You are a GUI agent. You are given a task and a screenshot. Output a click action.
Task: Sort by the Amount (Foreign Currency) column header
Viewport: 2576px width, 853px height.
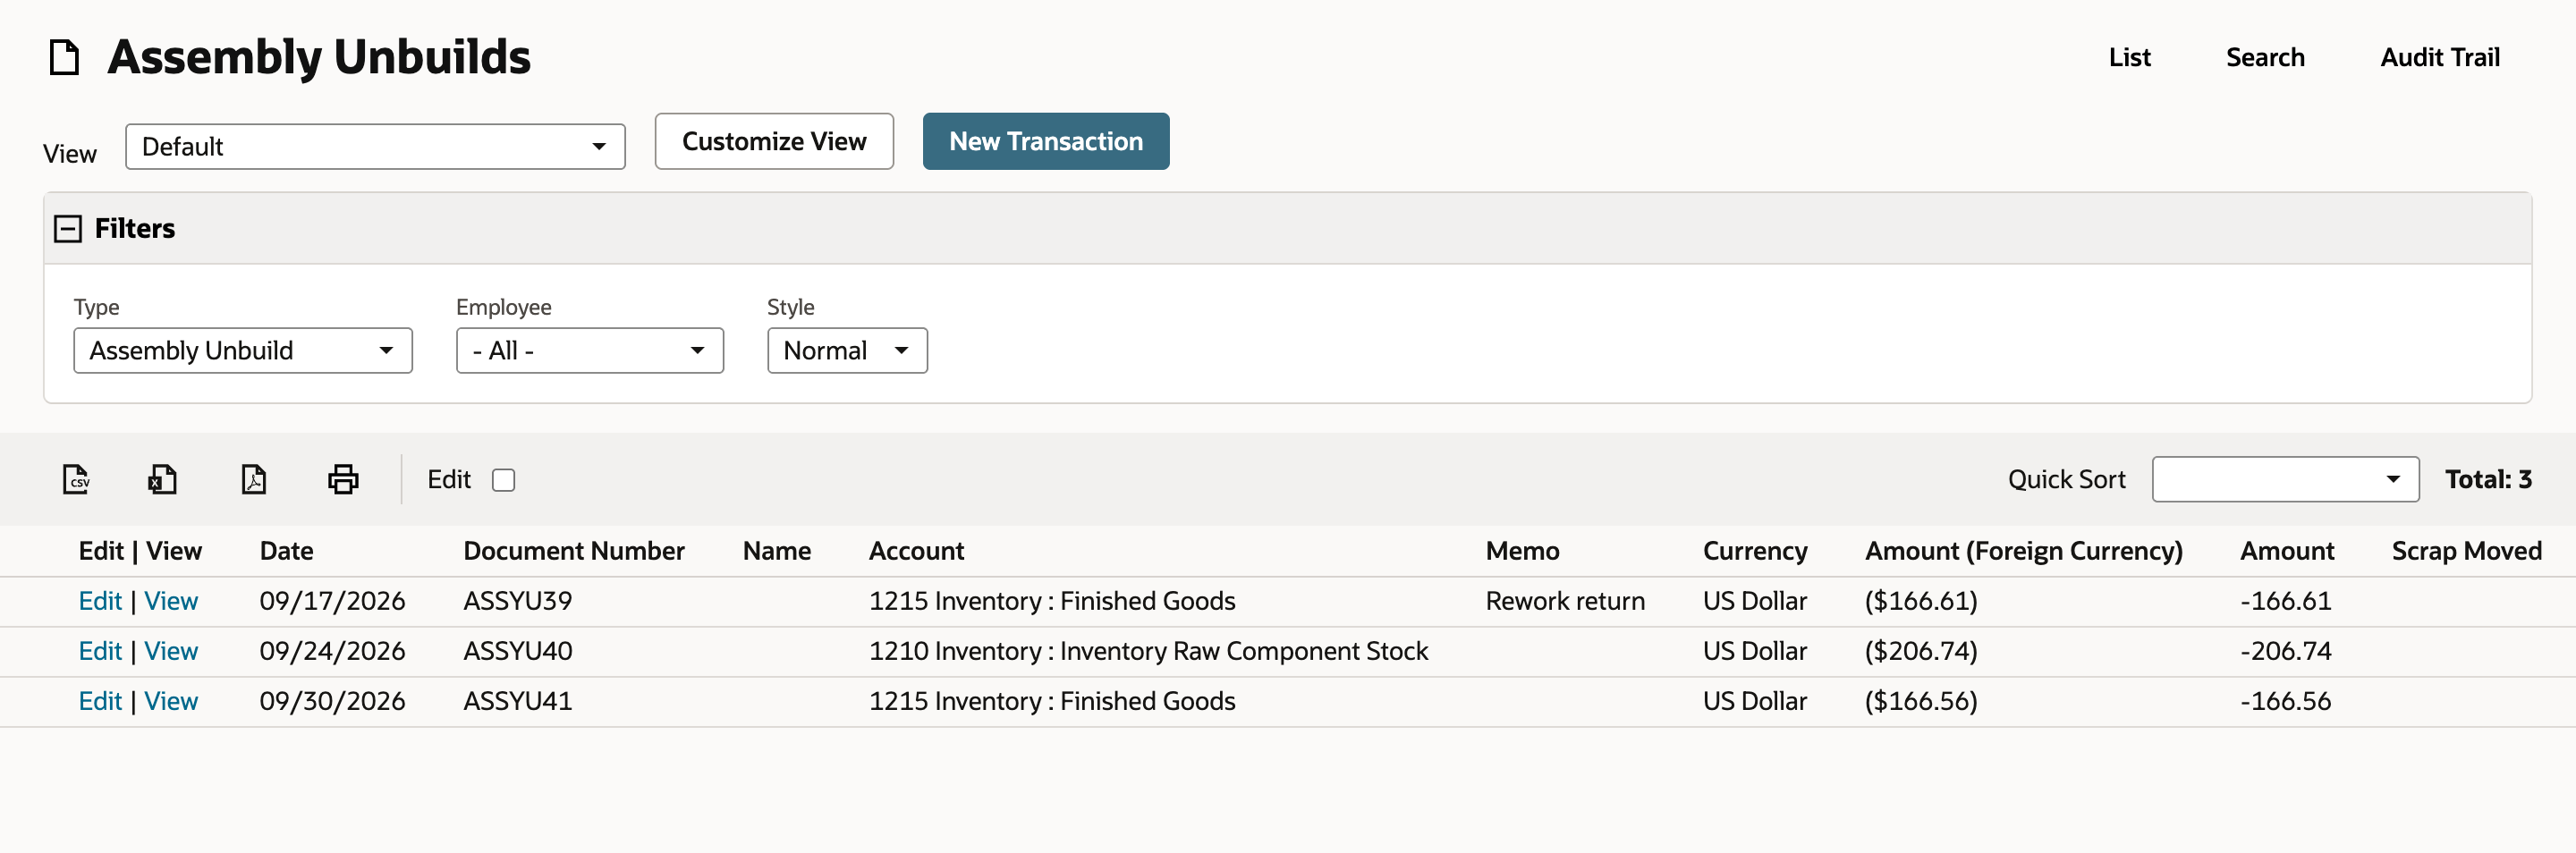[x=2024, y=551]
